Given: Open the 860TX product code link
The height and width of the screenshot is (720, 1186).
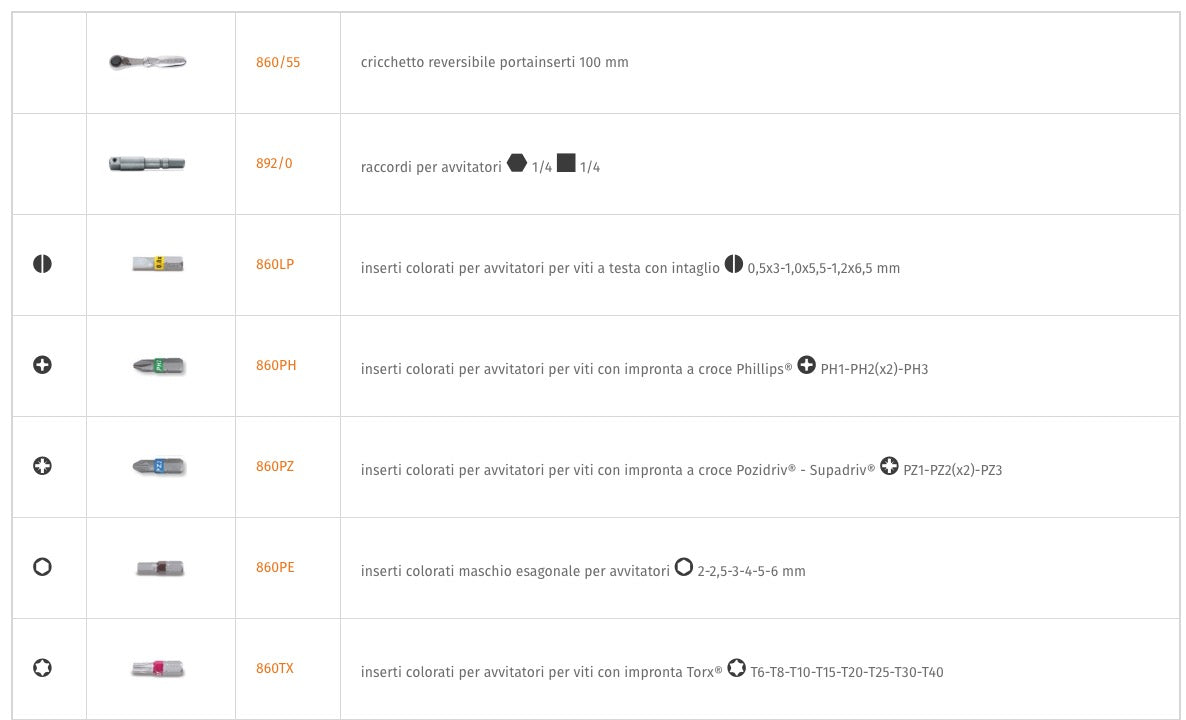Looking at the screenshot, I should click(275, 668).
